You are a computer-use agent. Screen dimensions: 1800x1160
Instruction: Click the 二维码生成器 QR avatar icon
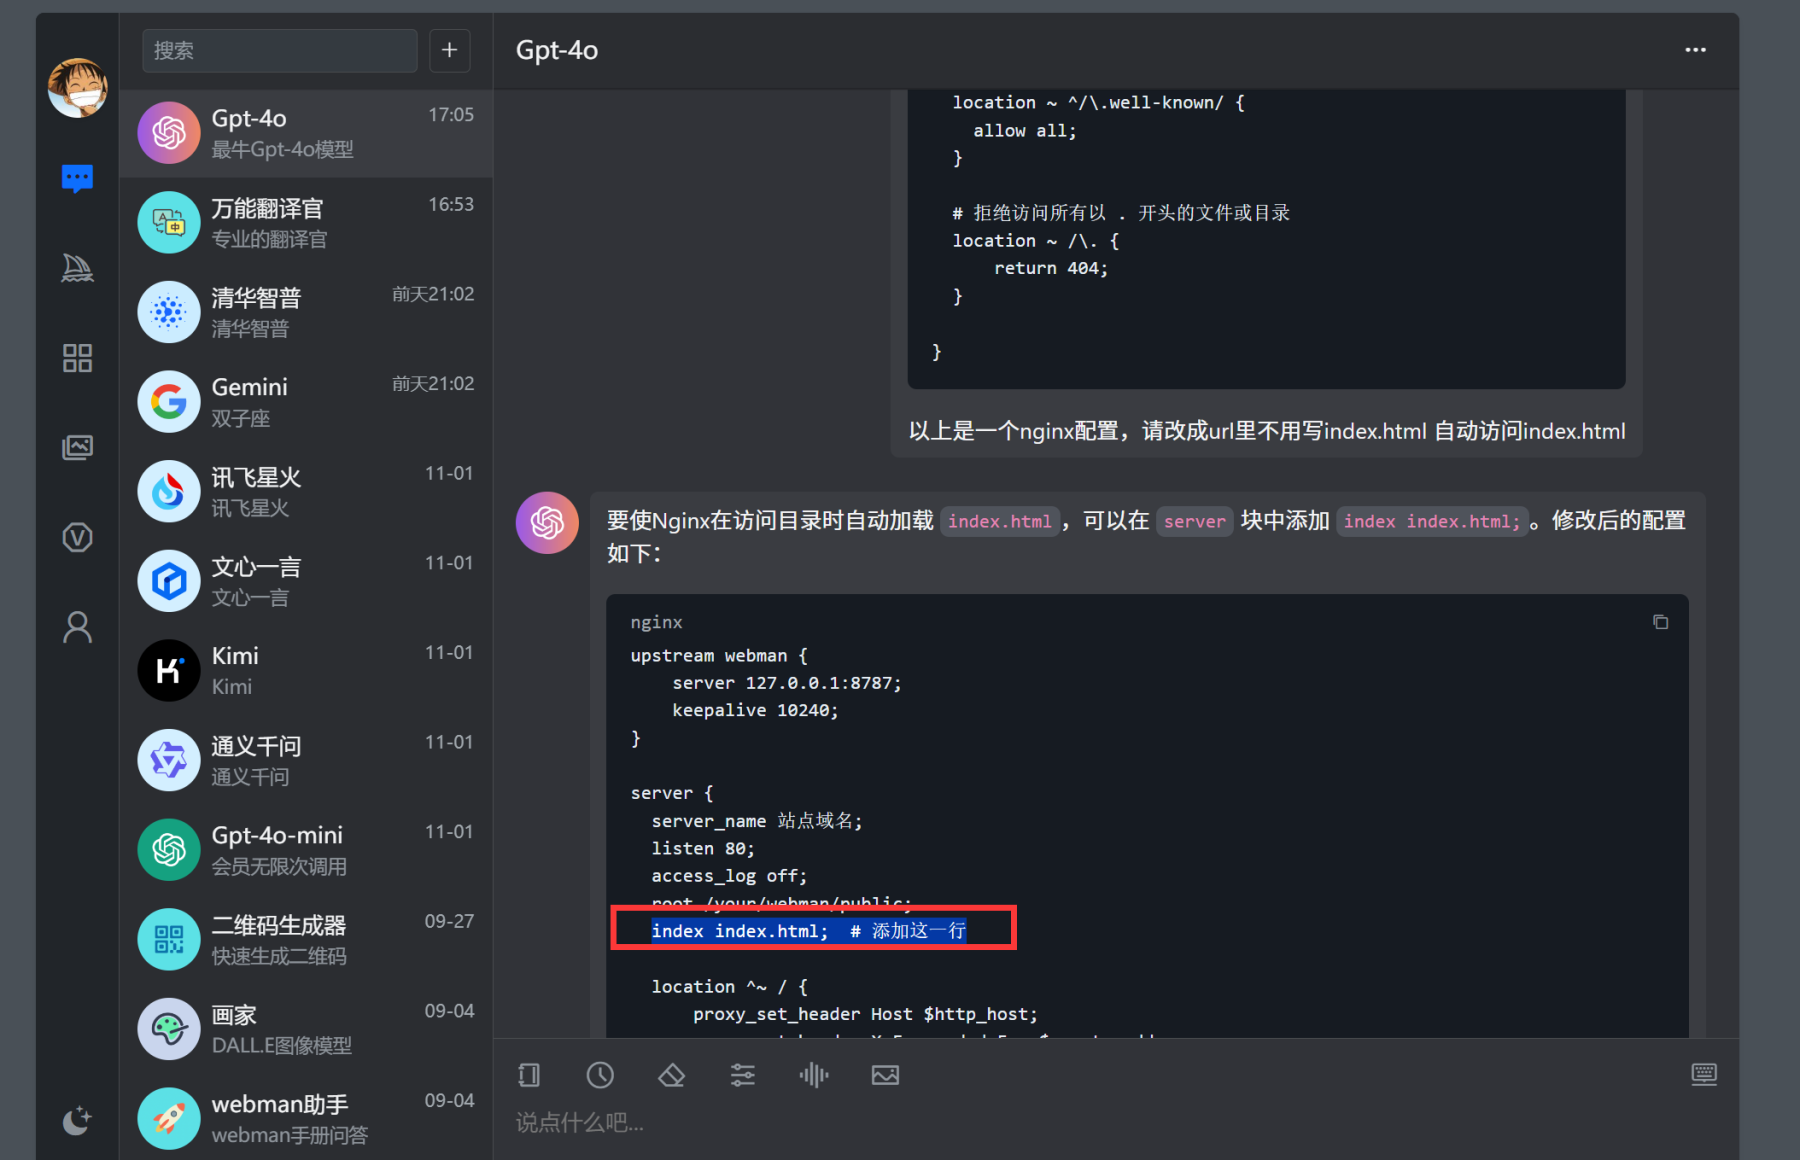169,939
